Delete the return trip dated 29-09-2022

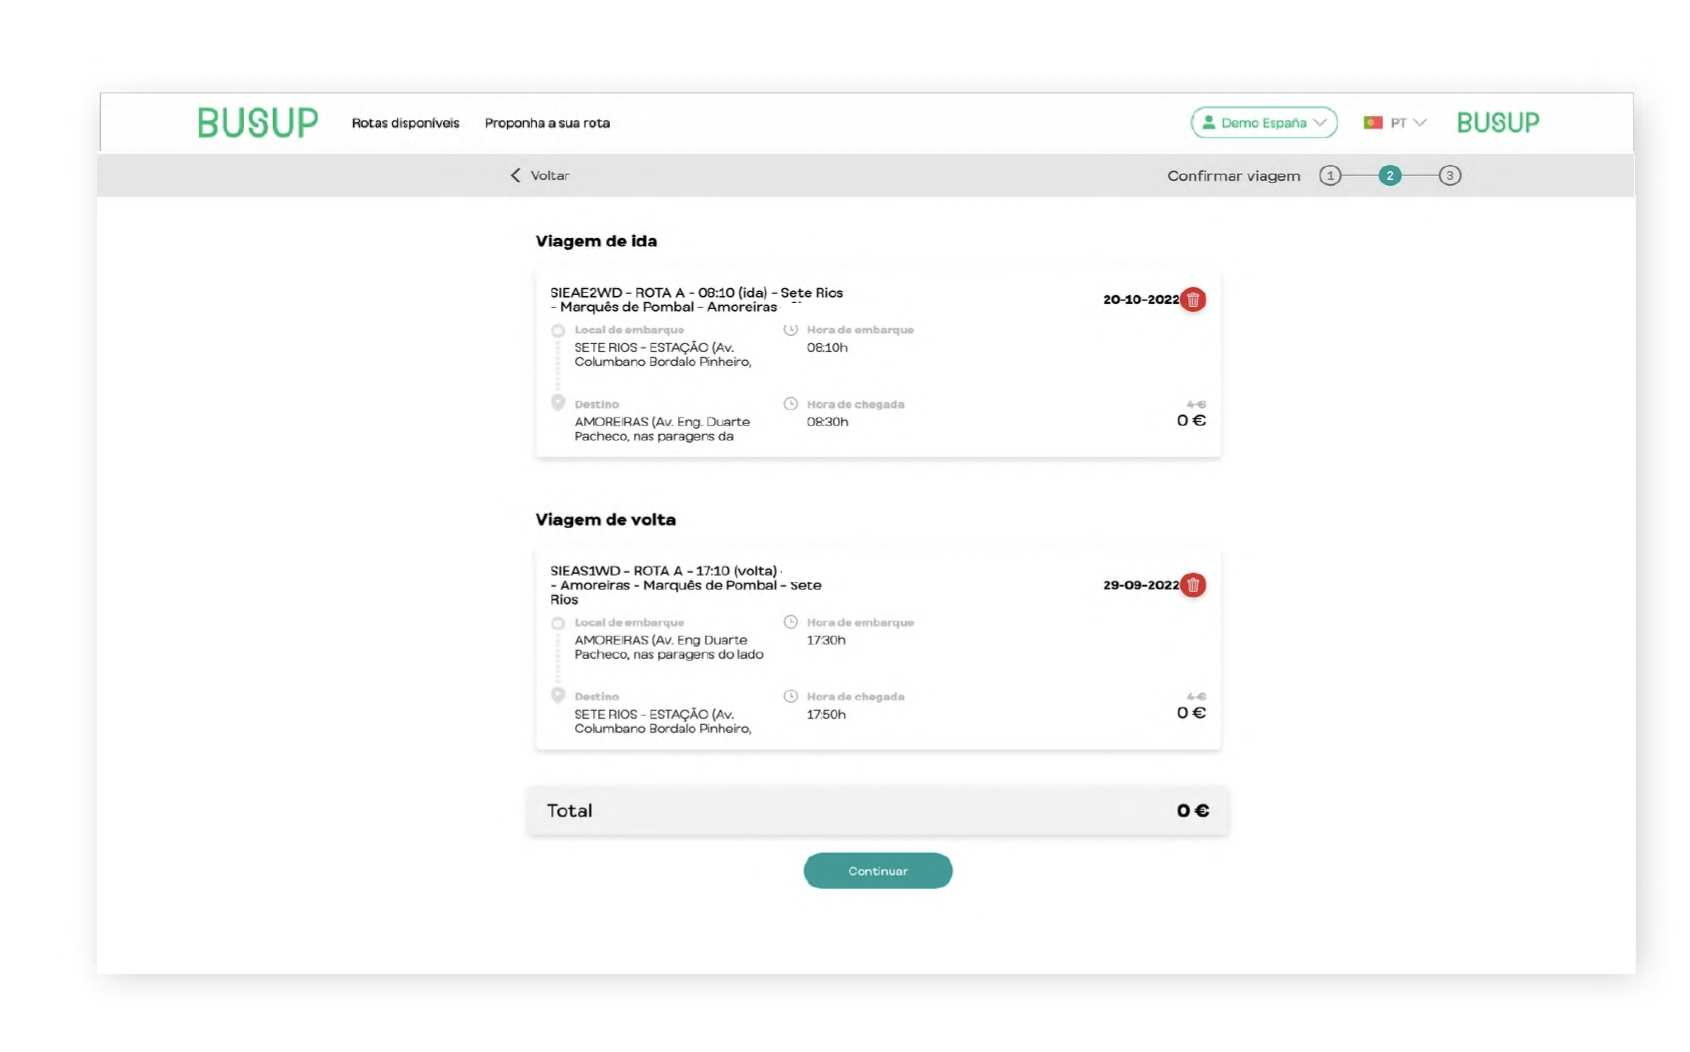[x=1193, y=585]
